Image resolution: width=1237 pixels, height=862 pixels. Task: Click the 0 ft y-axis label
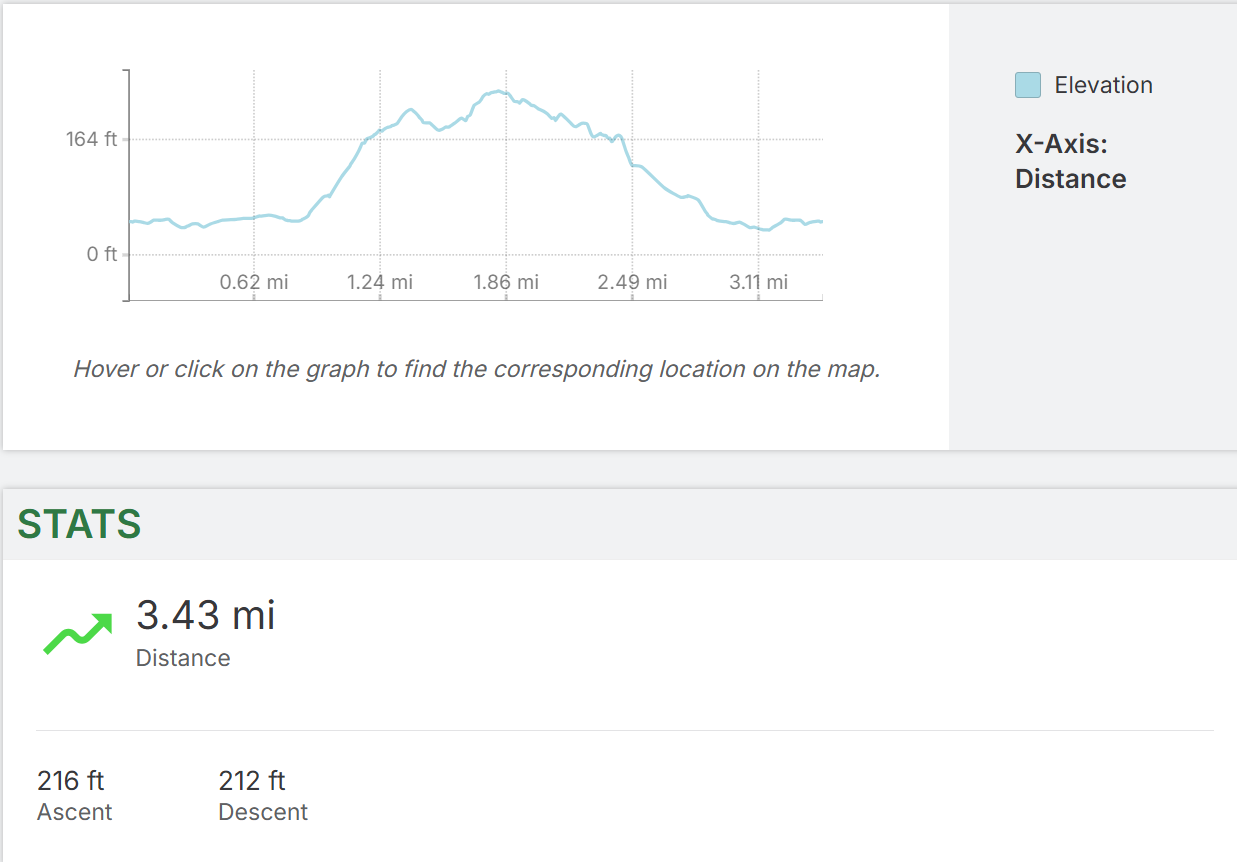tap(103, 254)
